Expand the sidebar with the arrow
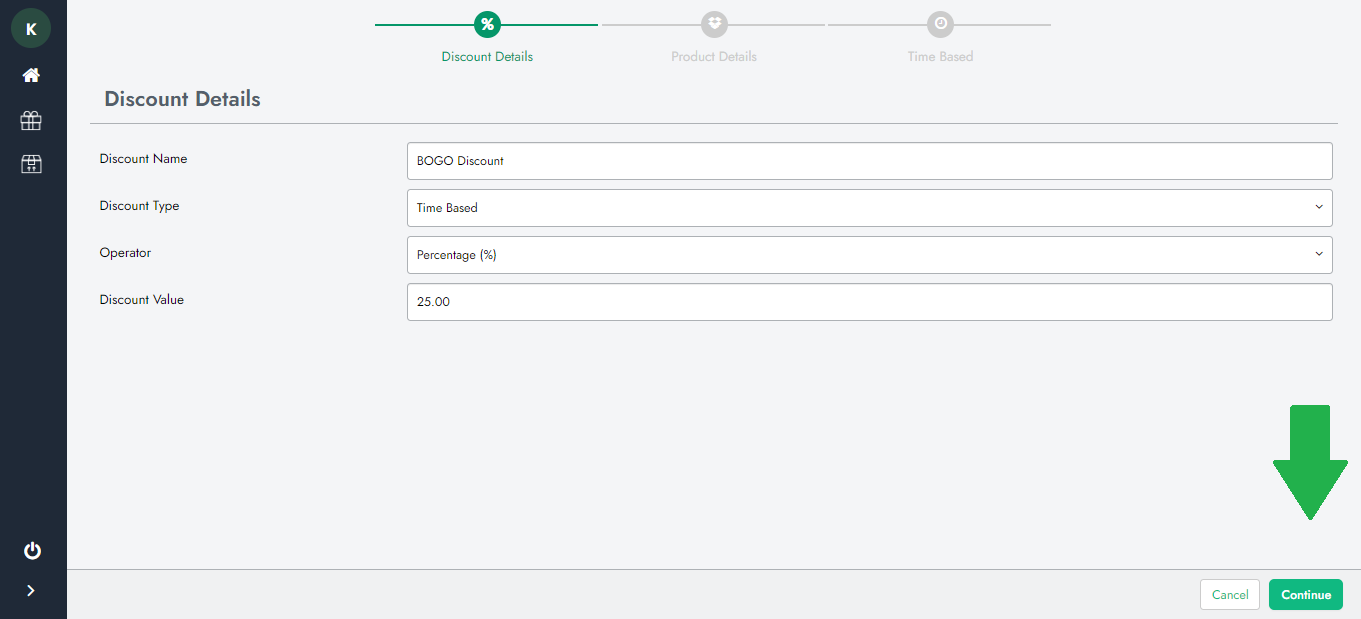 point(31,590)
